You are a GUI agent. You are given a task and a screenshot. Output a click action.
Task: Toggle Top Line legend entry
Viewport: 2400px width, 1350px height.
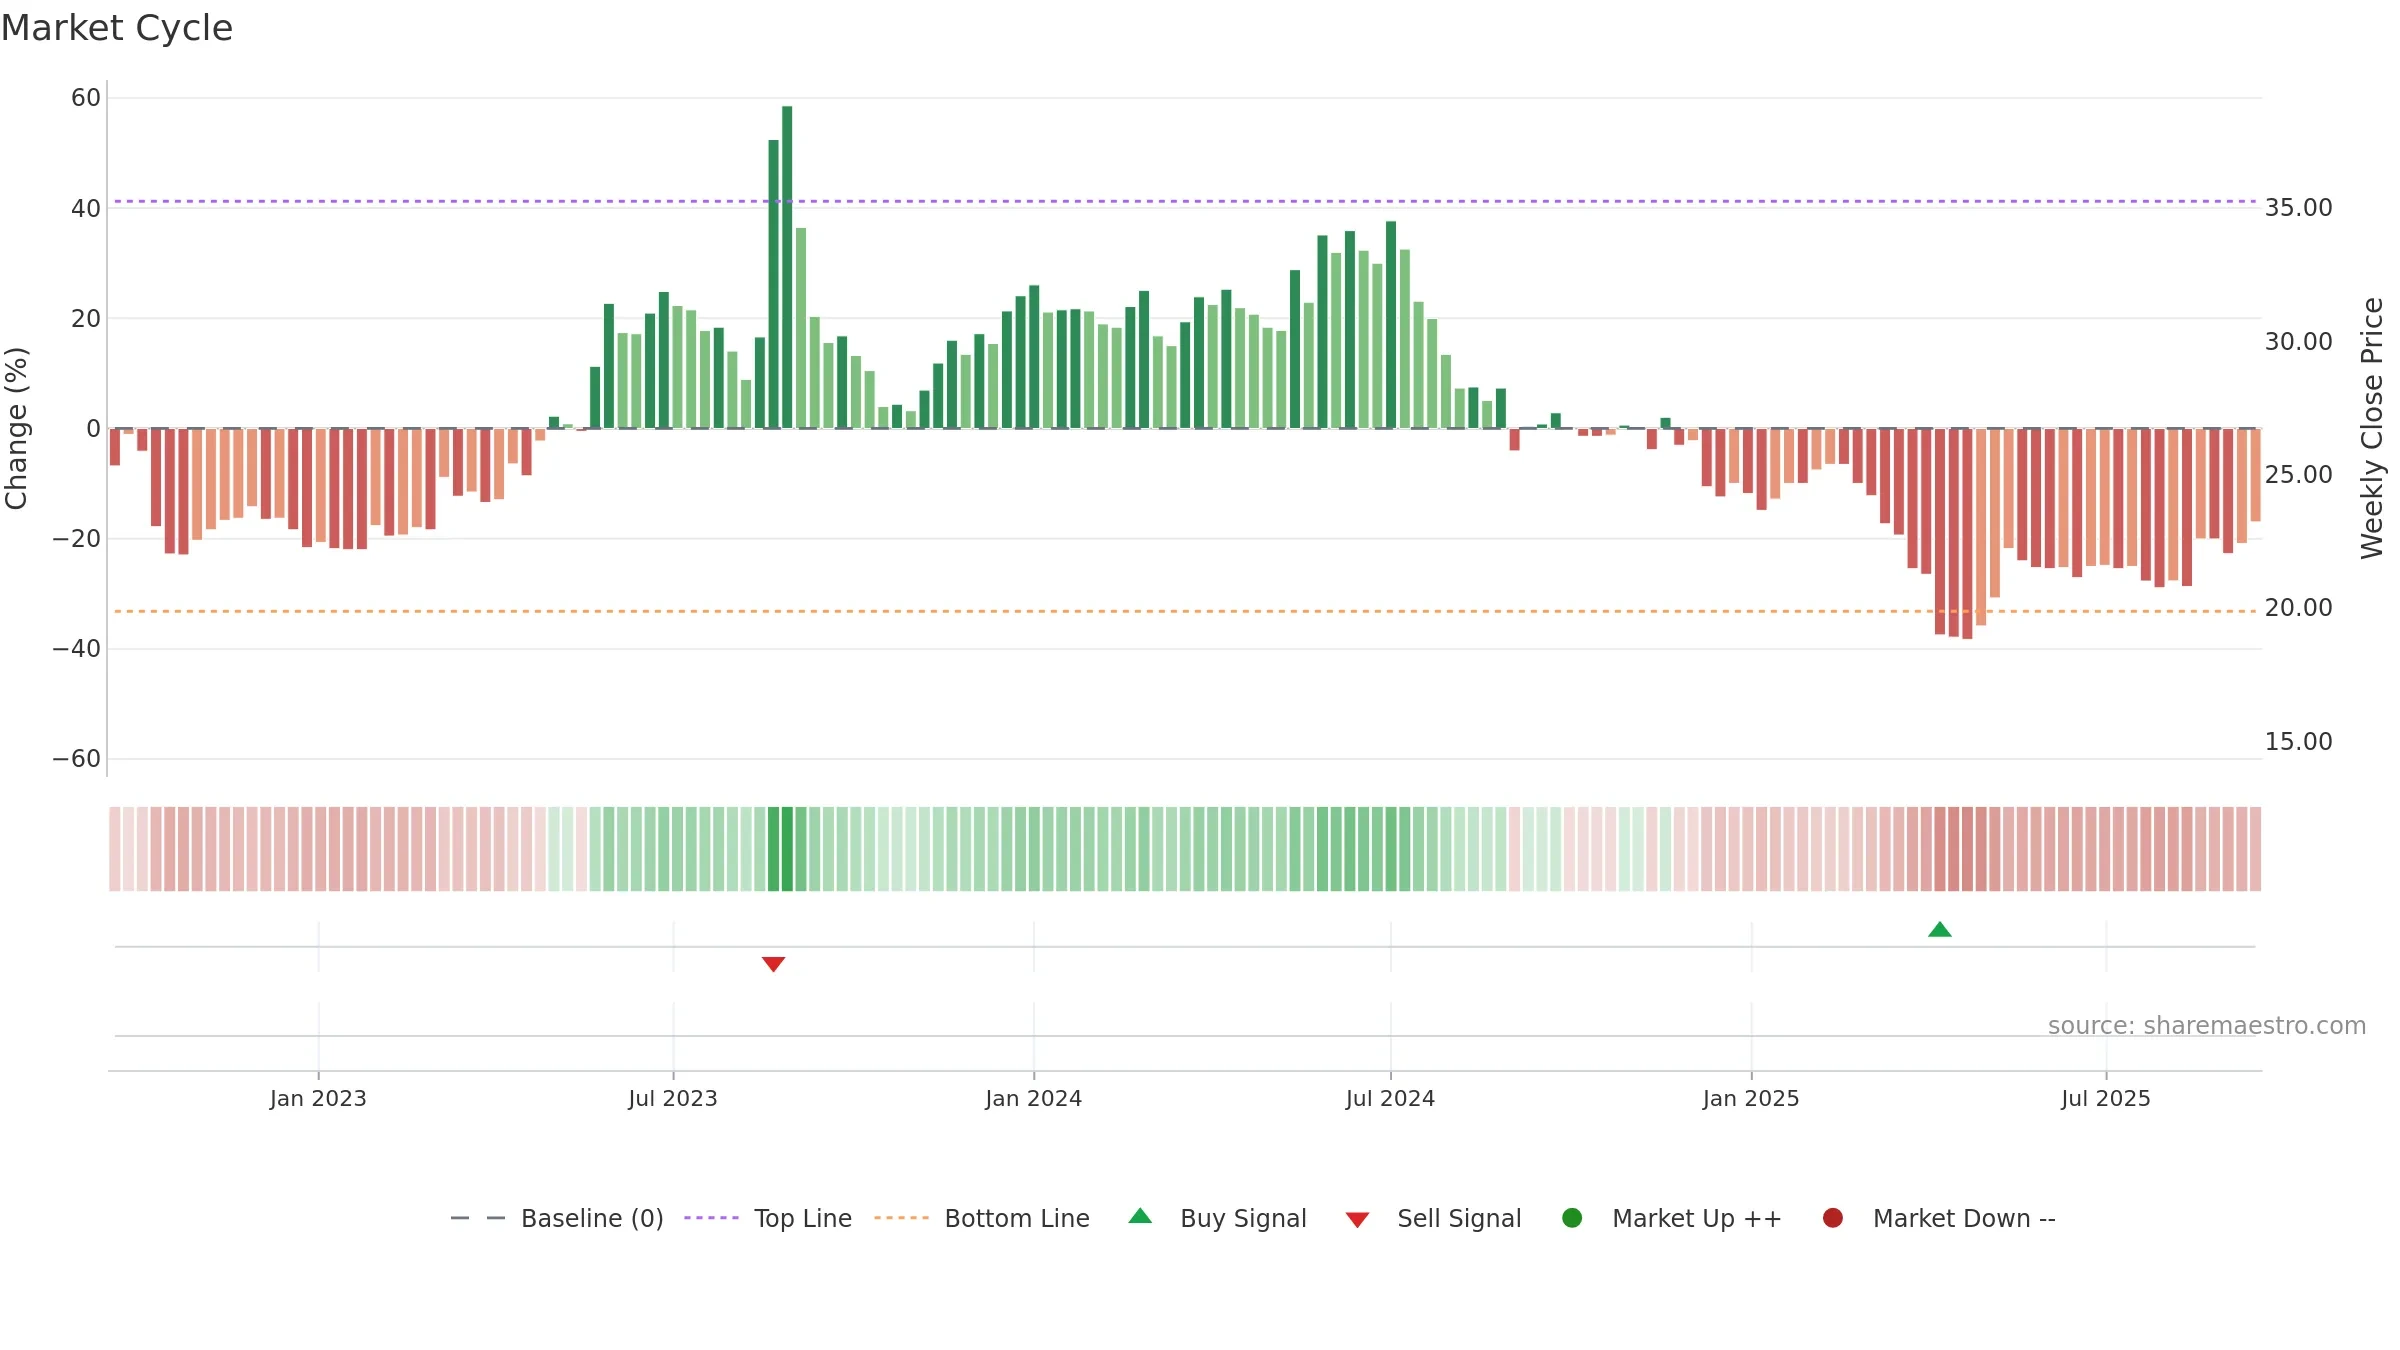click(x=768, y=1218)
